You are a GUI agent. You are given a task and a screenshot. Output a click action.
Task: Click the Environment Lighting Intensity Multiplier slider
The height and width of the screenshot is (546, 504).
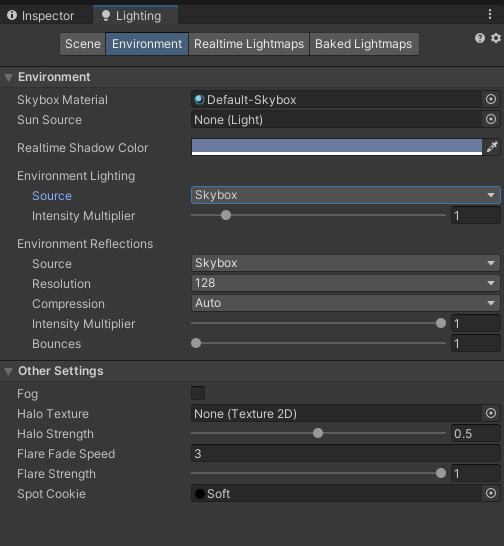(x=318, y=215)
